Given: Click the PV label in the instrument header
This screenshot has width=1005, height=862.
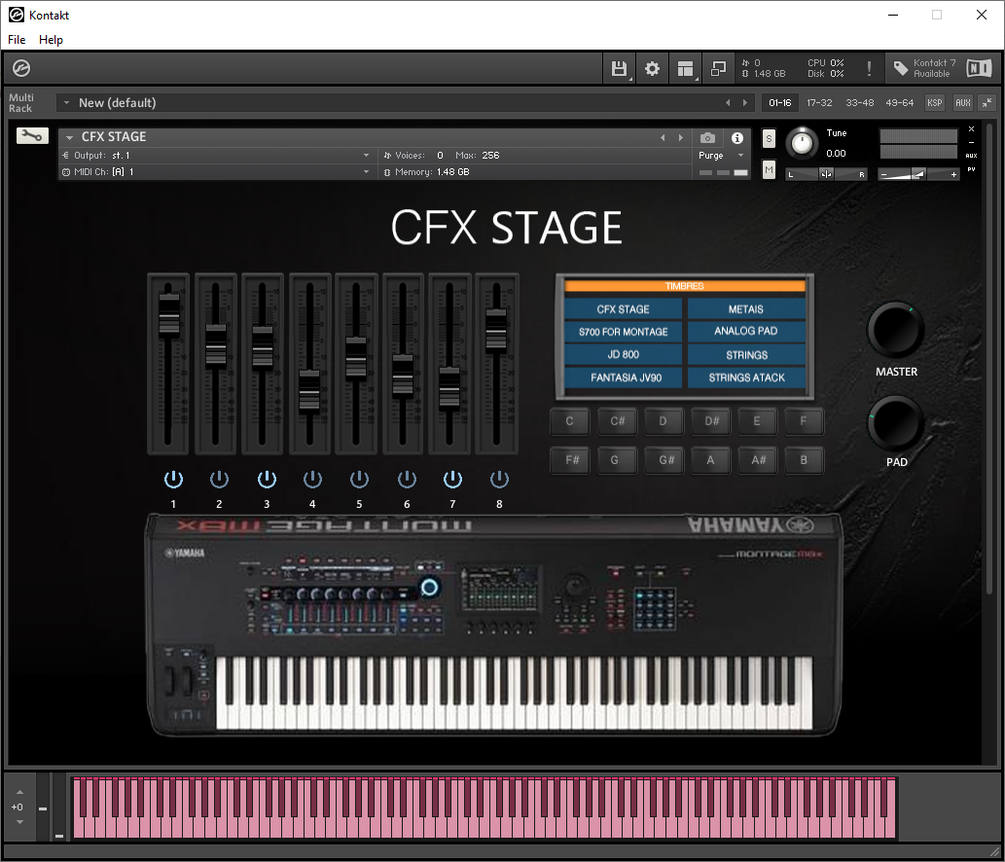Looking at the screenshot, I should click(x=971, y=169).
